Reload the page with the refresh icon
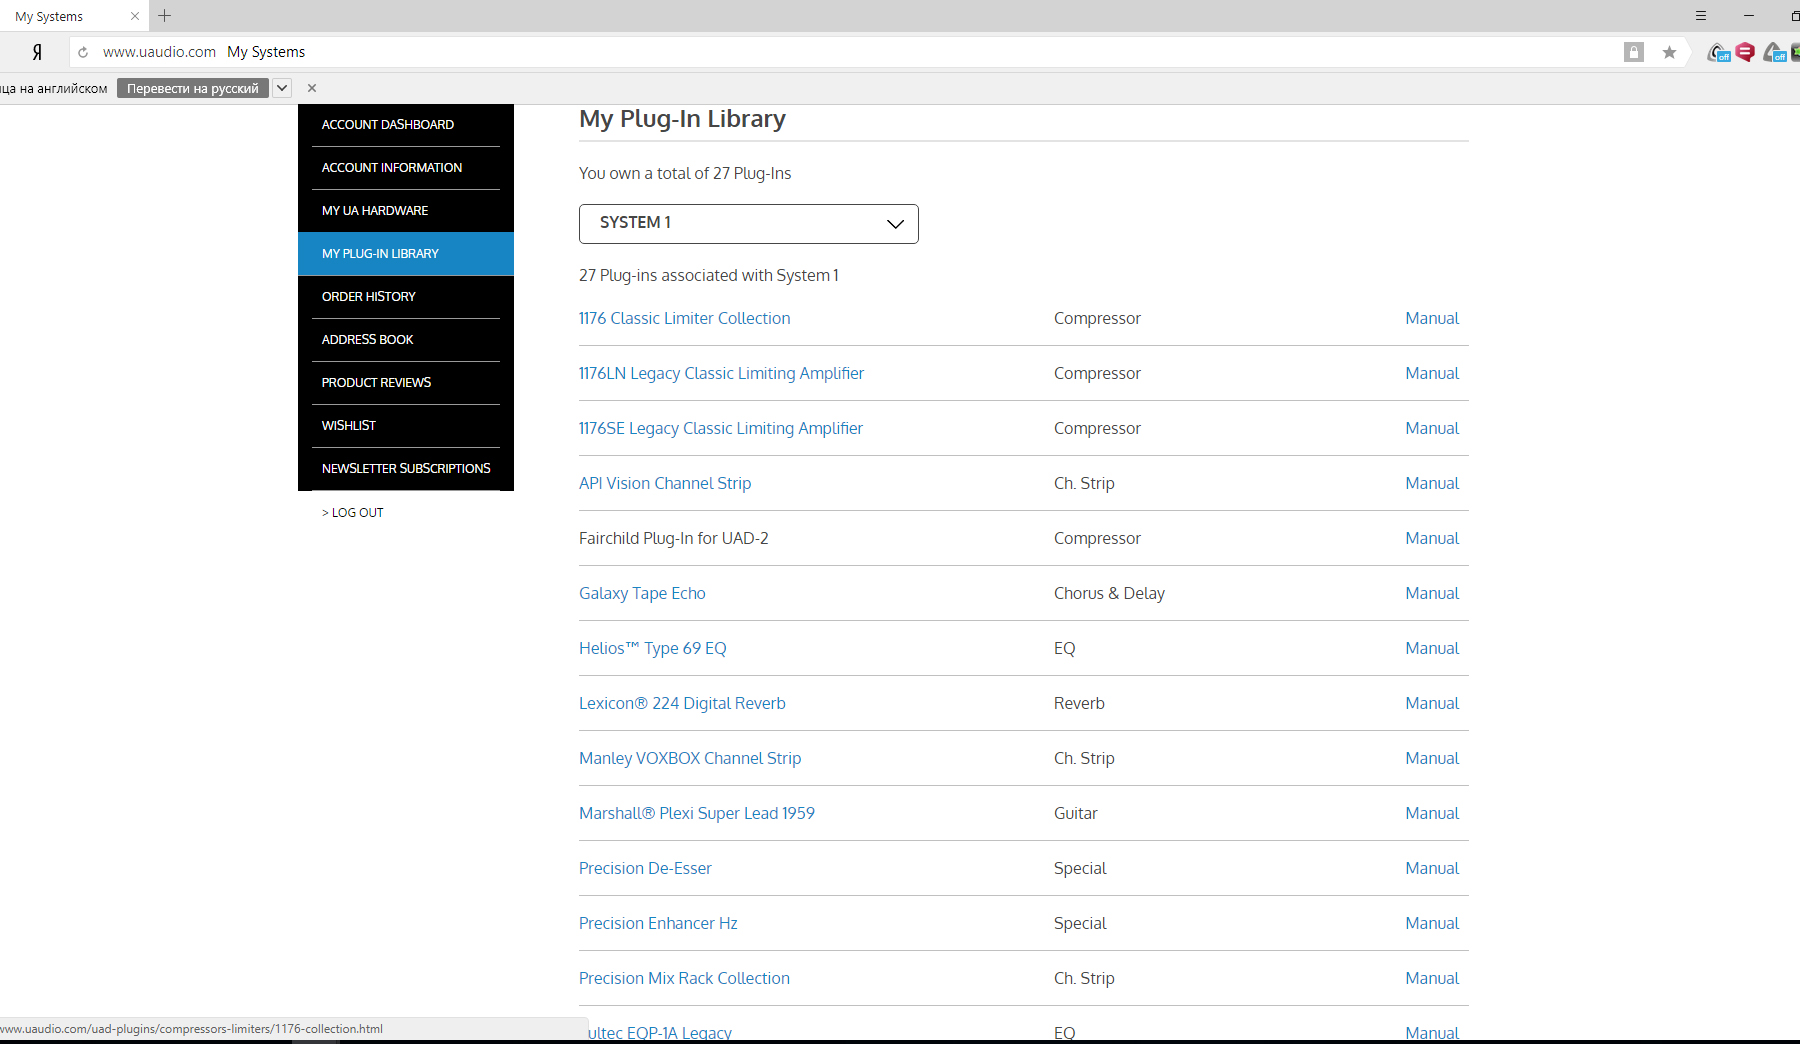 [x=83, y=52]
